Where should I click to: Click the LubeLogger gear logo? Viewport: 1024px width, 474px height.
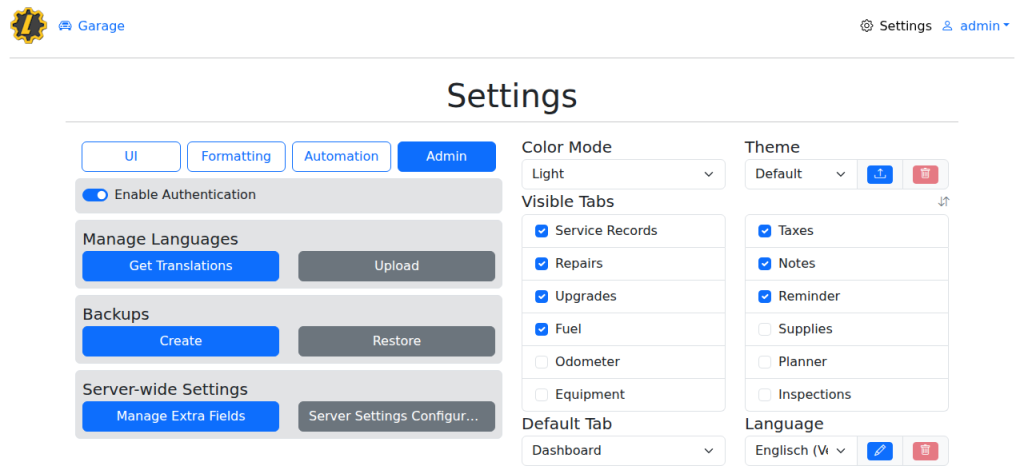click(28, 25)
